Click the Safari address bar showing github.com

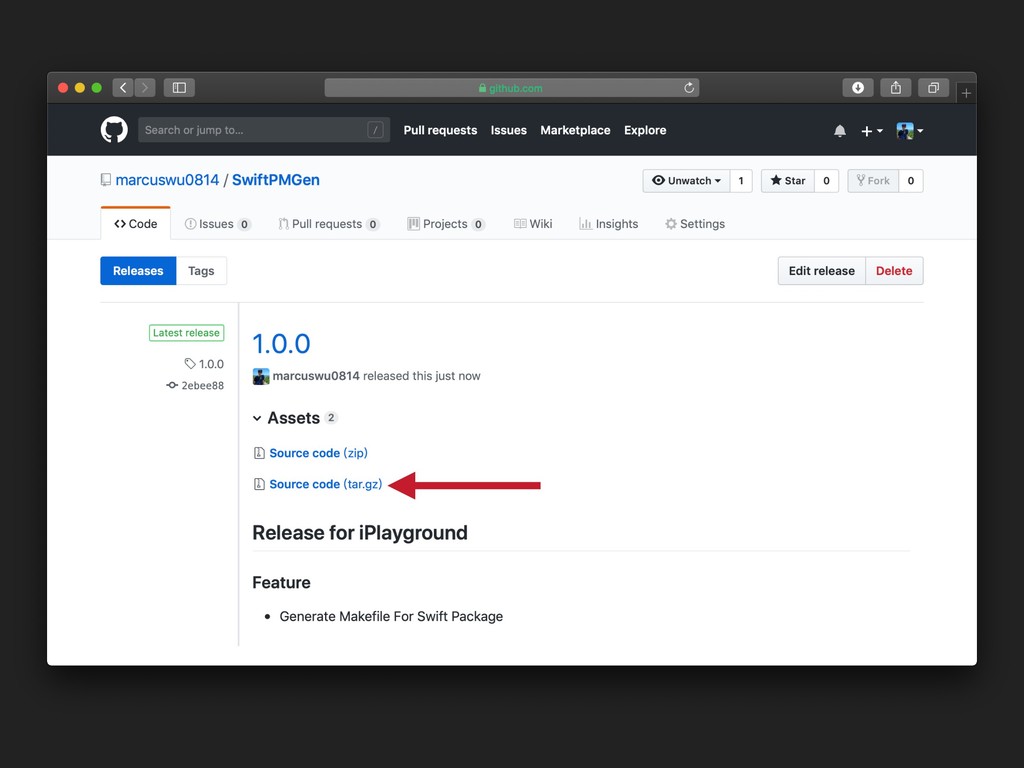[511, 88]
